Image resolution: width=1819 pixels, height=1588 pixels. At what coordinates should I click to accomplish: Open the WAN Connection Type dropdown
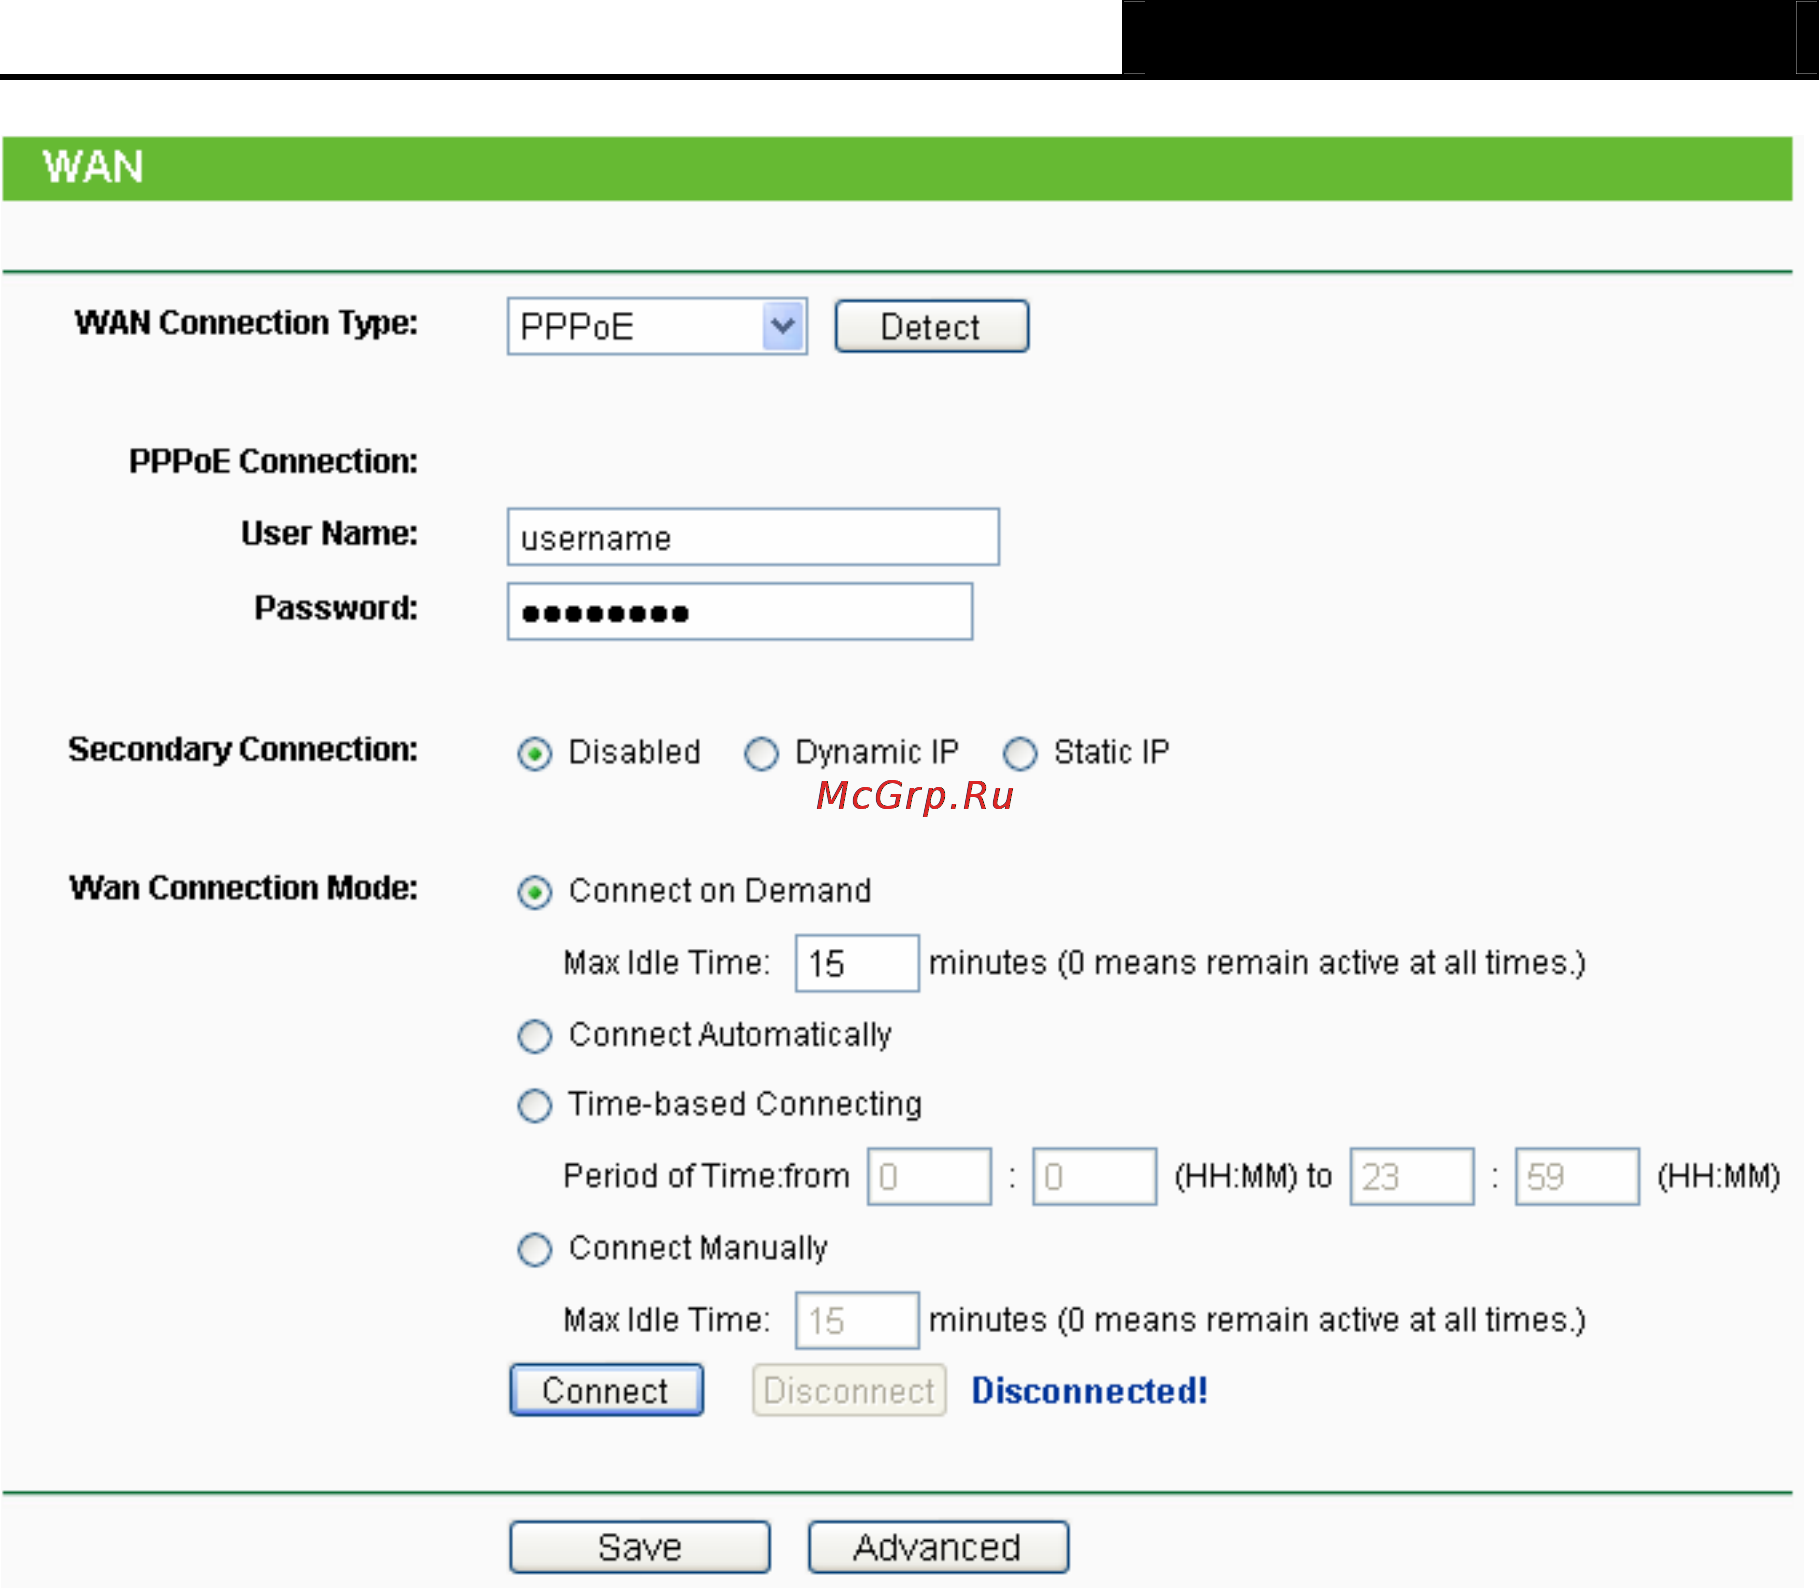(657, 326)
